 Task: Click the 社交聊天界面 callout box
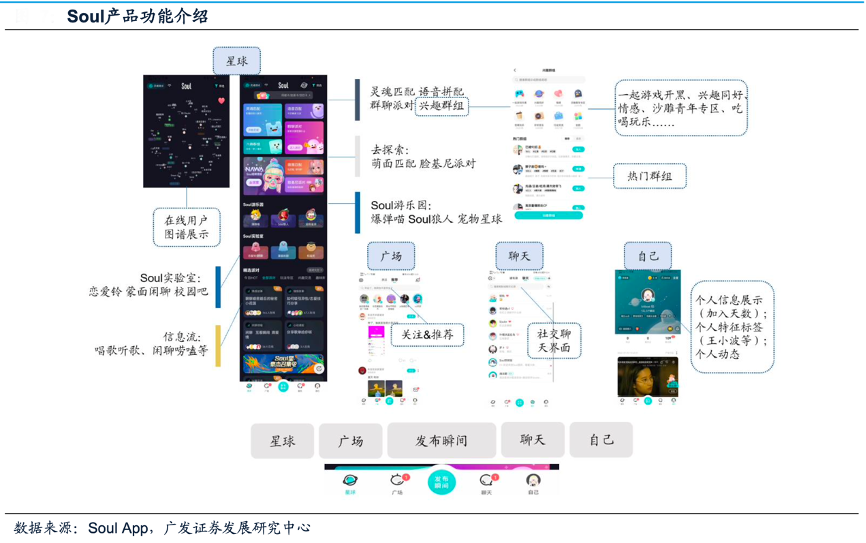pos(552,340)
